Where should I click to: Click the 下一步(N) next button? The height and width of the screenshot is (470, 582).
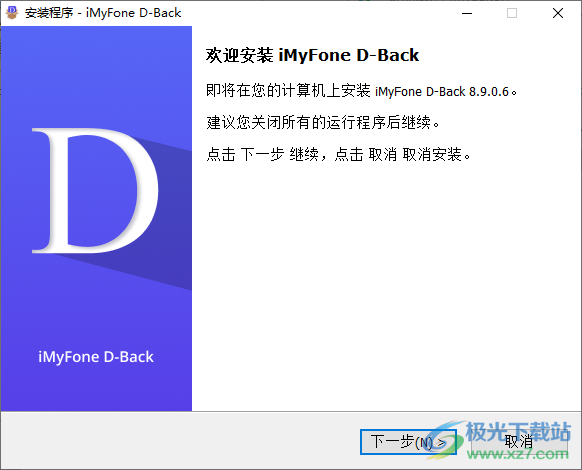(x=408, y=442)
